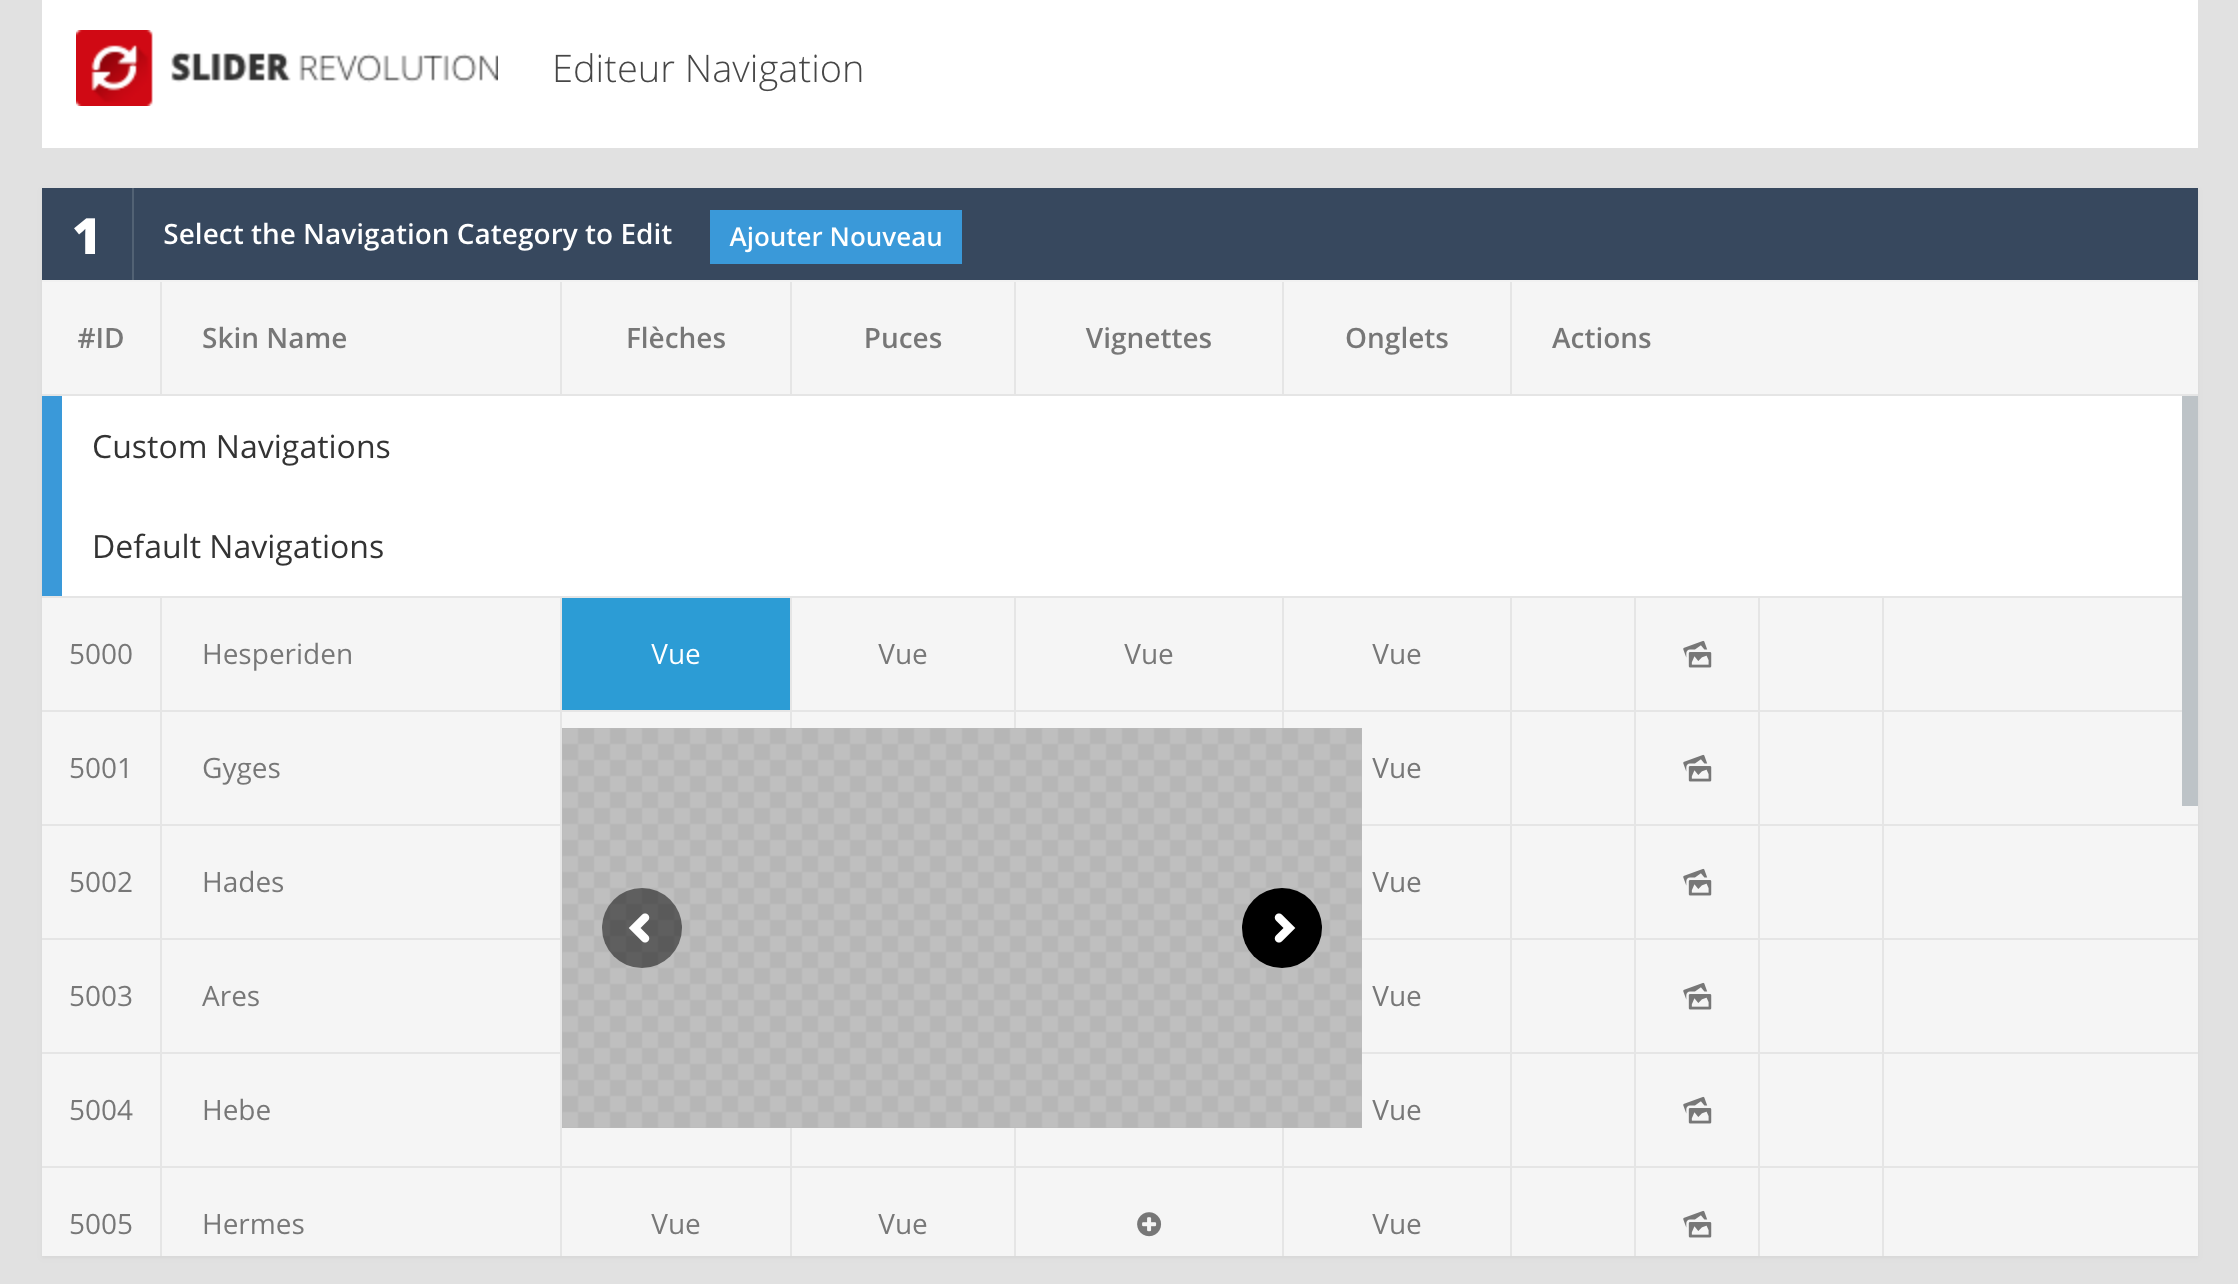Select highlighted Vue for Hesperiden Flèches
This screenshot has height=1284, width=2238.
coord(676,654)
